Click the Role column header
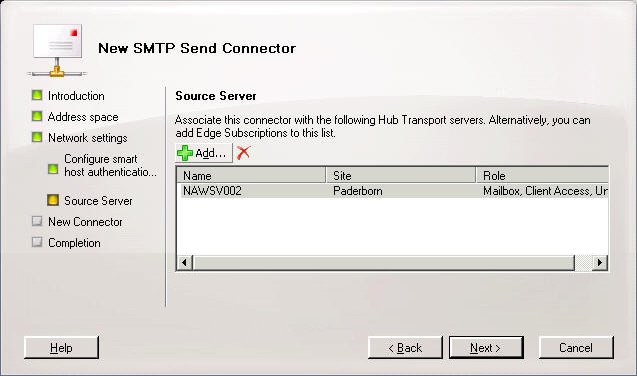The width and height of the screenshot is (637, 376). tap(542, 175)
